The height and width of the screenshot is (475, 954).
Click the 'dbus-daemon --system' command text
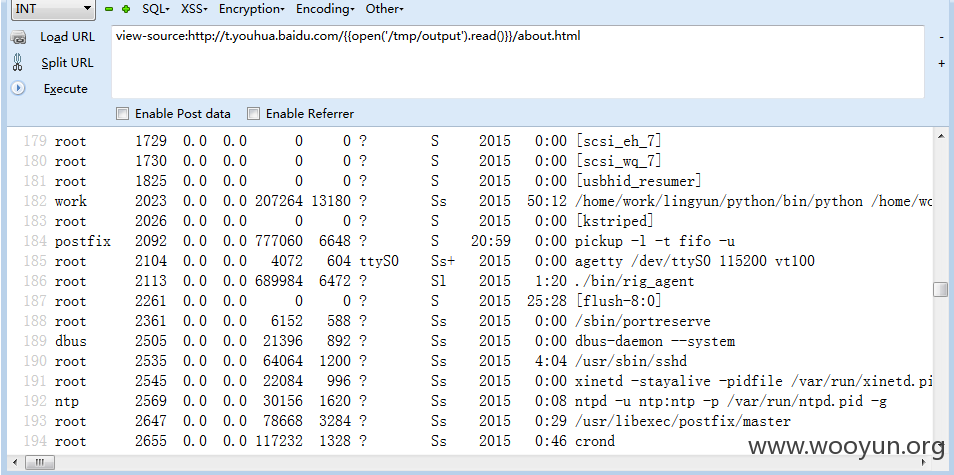point(655,342)
